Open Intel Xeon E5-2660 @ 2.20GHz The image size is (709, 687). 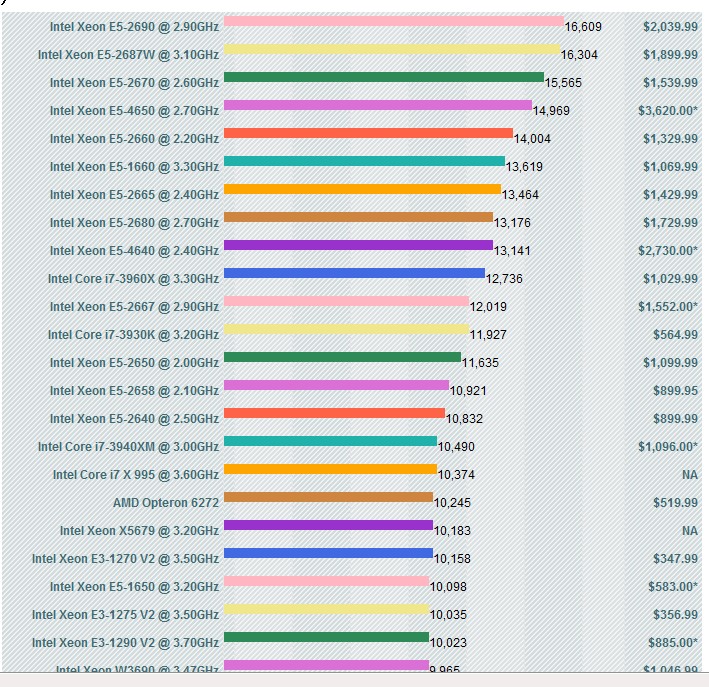[x=134, y=139]
